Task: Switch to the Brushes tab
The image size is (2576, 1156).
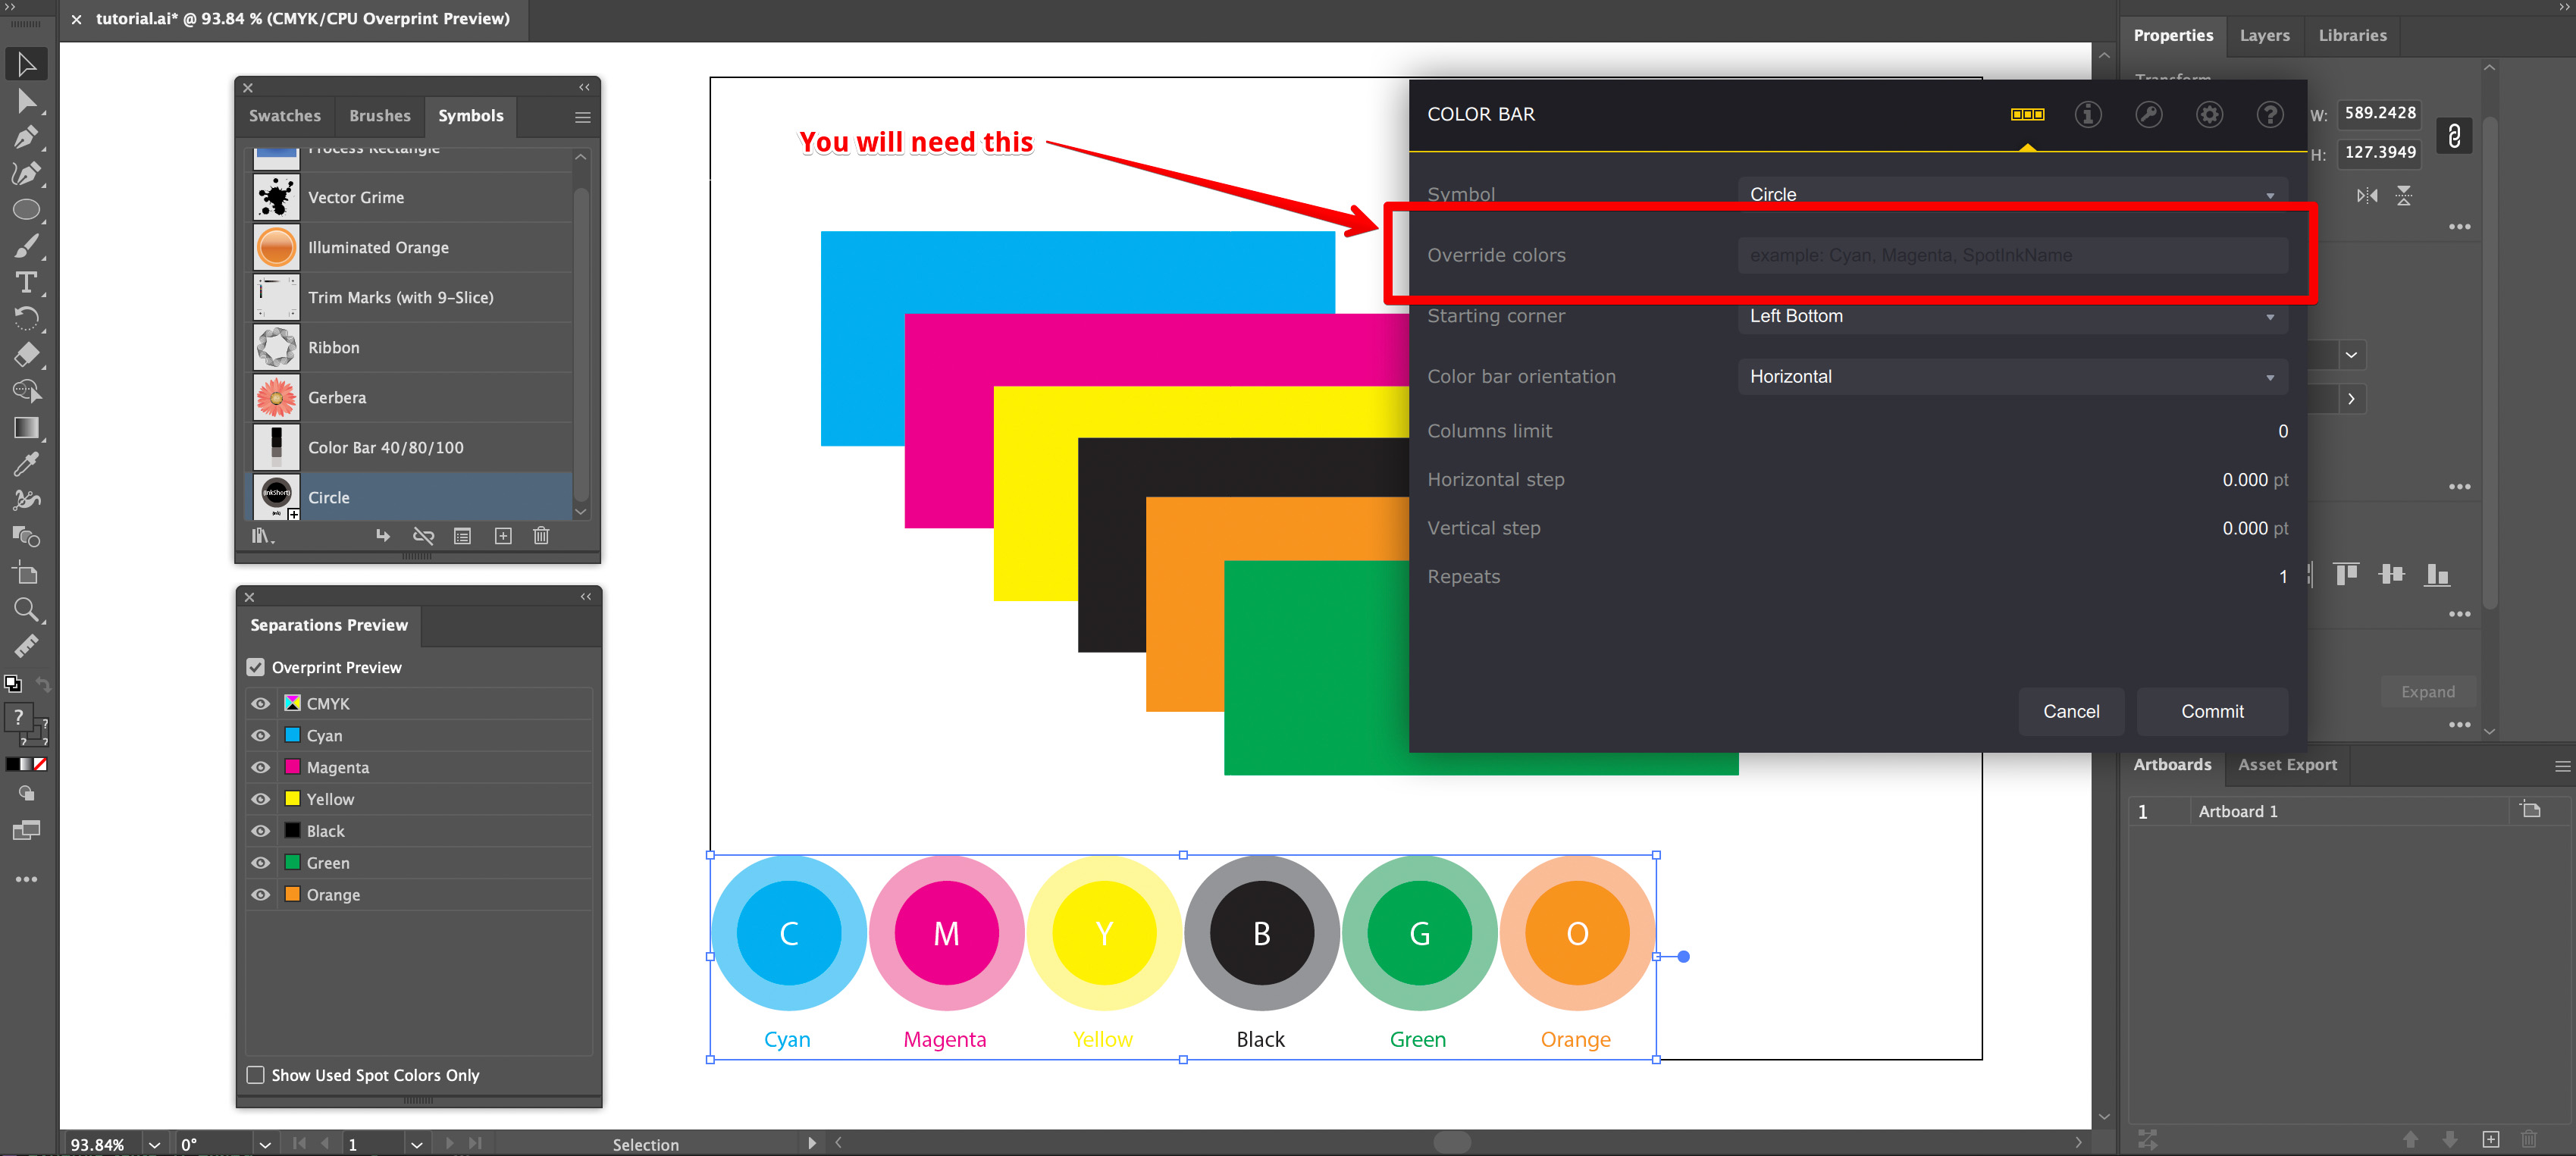Action: pos(379,116)
